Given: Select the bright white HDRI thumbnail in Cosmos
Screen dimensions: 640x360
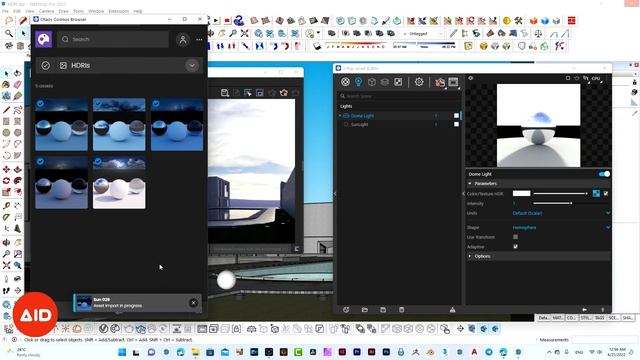Looking at the screenshot, I should [x=119, y=183].
